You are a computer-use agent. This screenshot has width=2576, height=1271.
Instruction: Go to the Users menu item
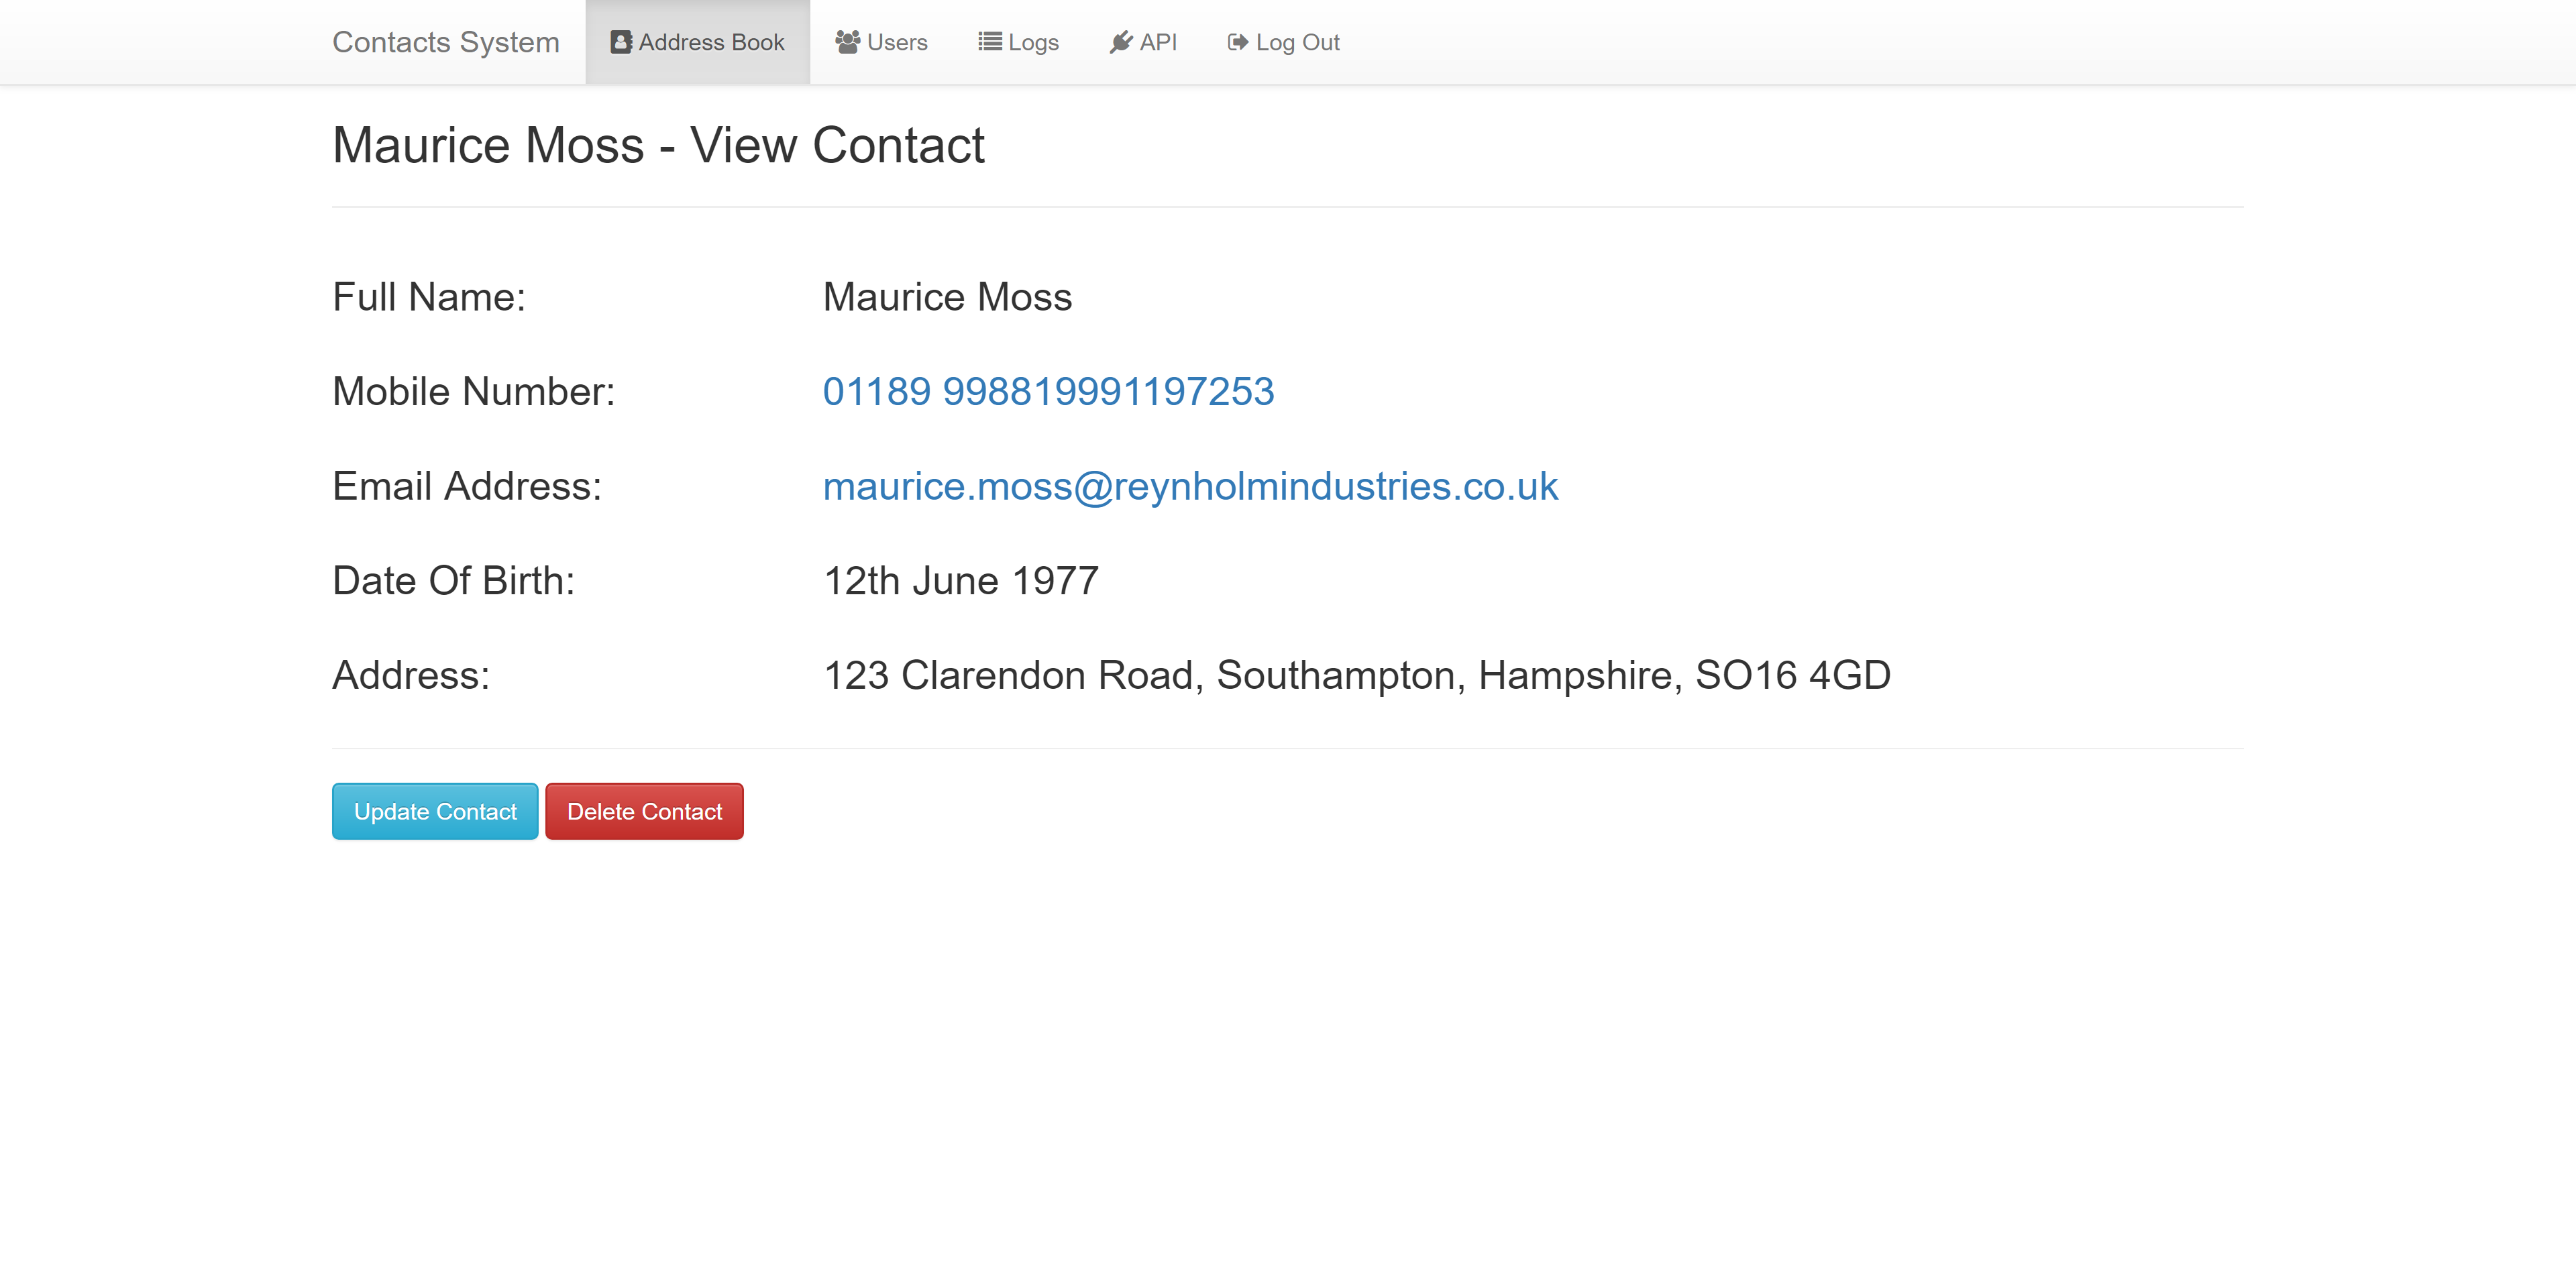point(882,42)
